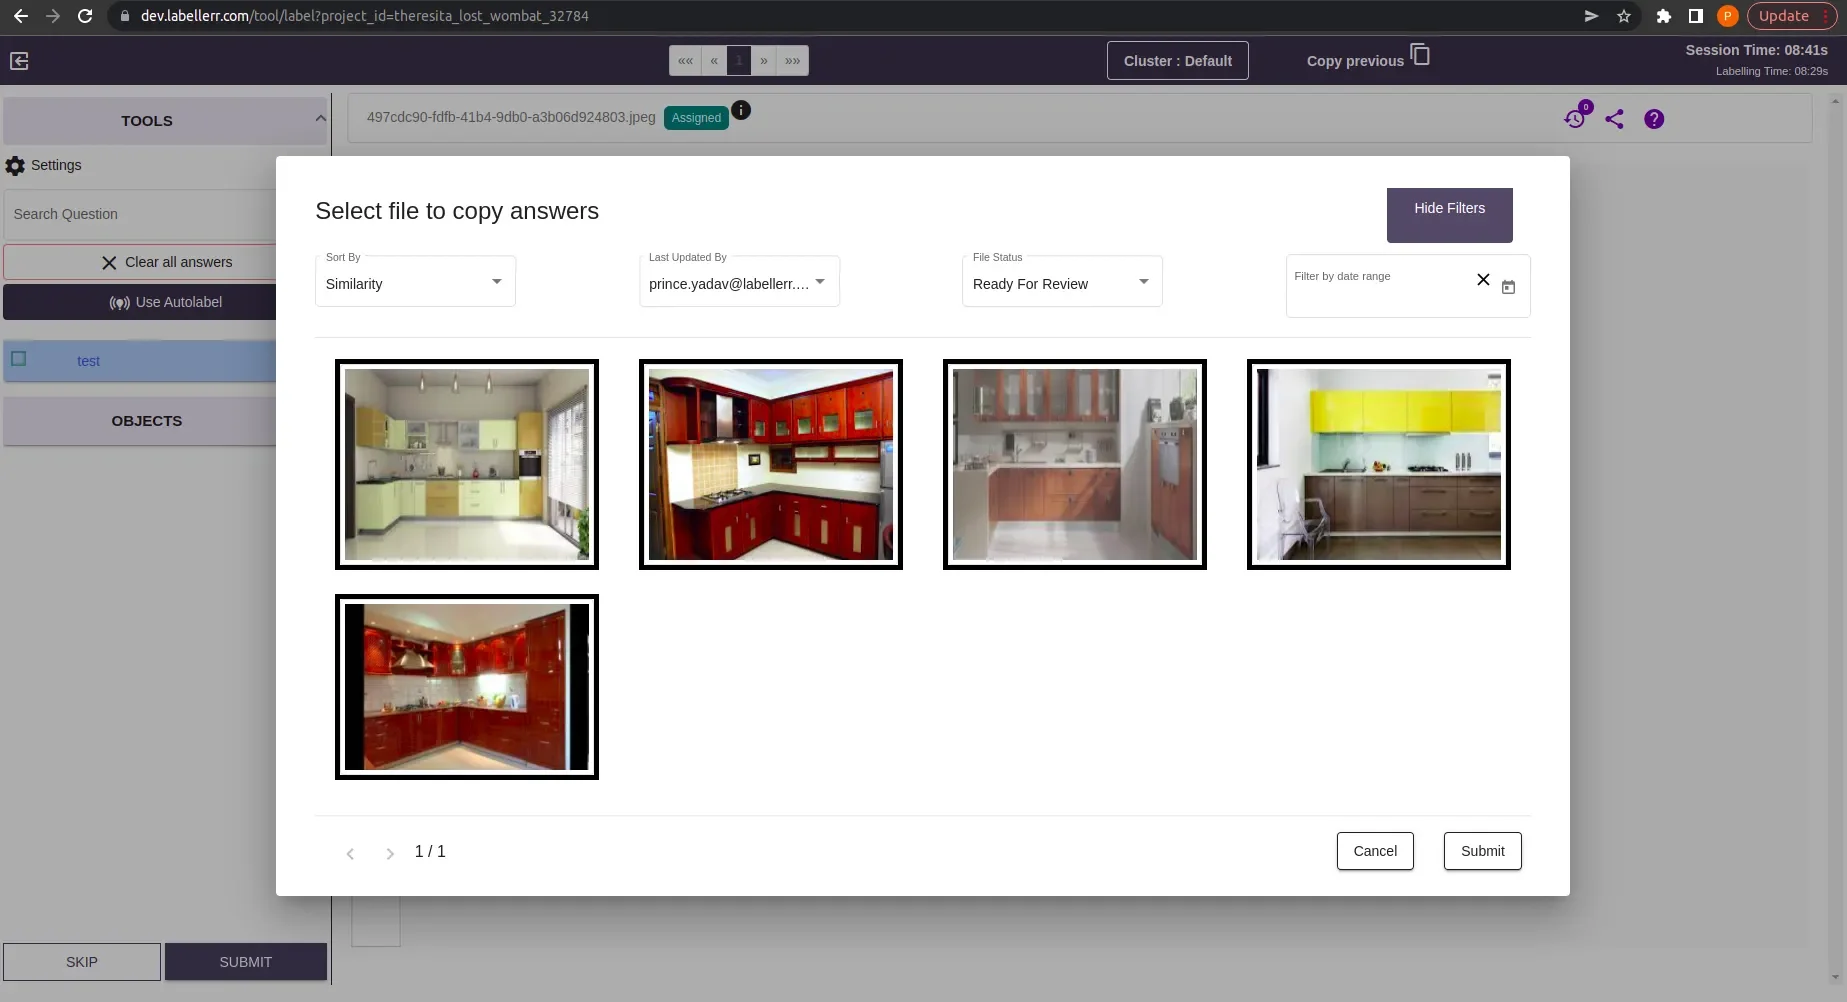Open the calendar date picker icon
This screenshot has height=1002, width=1847.
coord(1508,287)
